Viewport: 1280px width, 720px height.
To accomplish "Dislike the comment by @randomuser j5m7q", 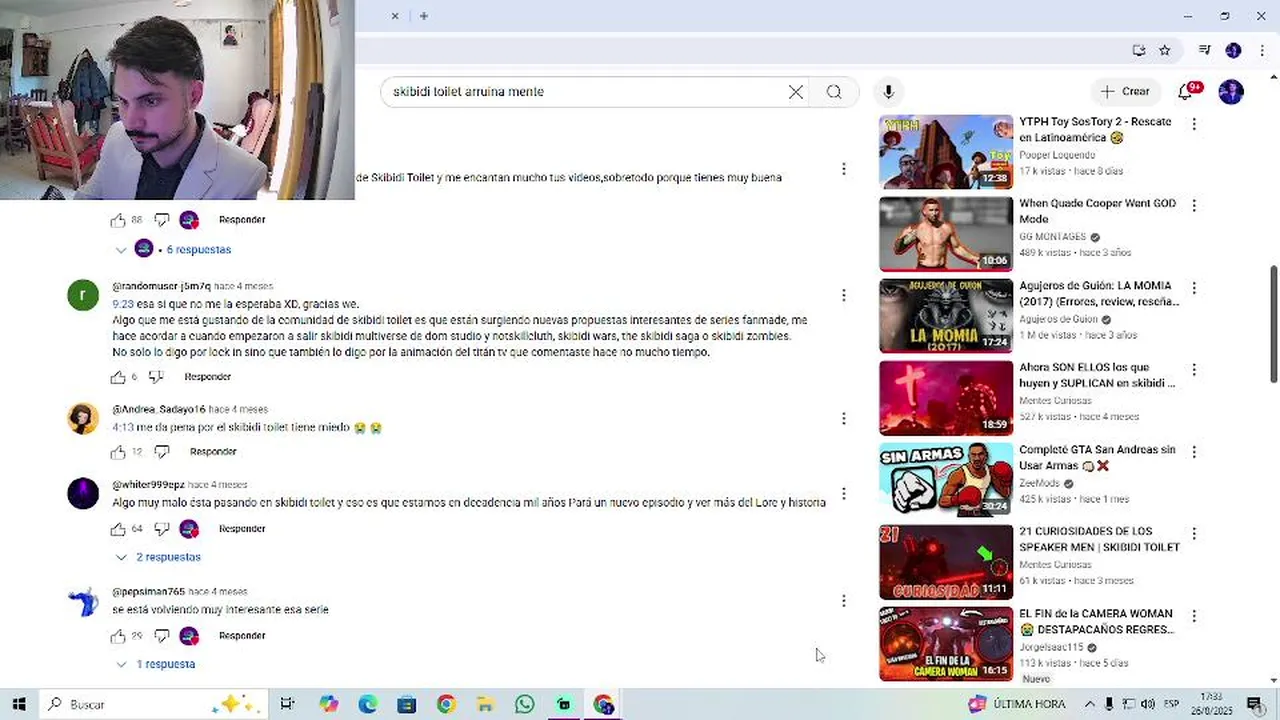I will [x=156, y=377].
